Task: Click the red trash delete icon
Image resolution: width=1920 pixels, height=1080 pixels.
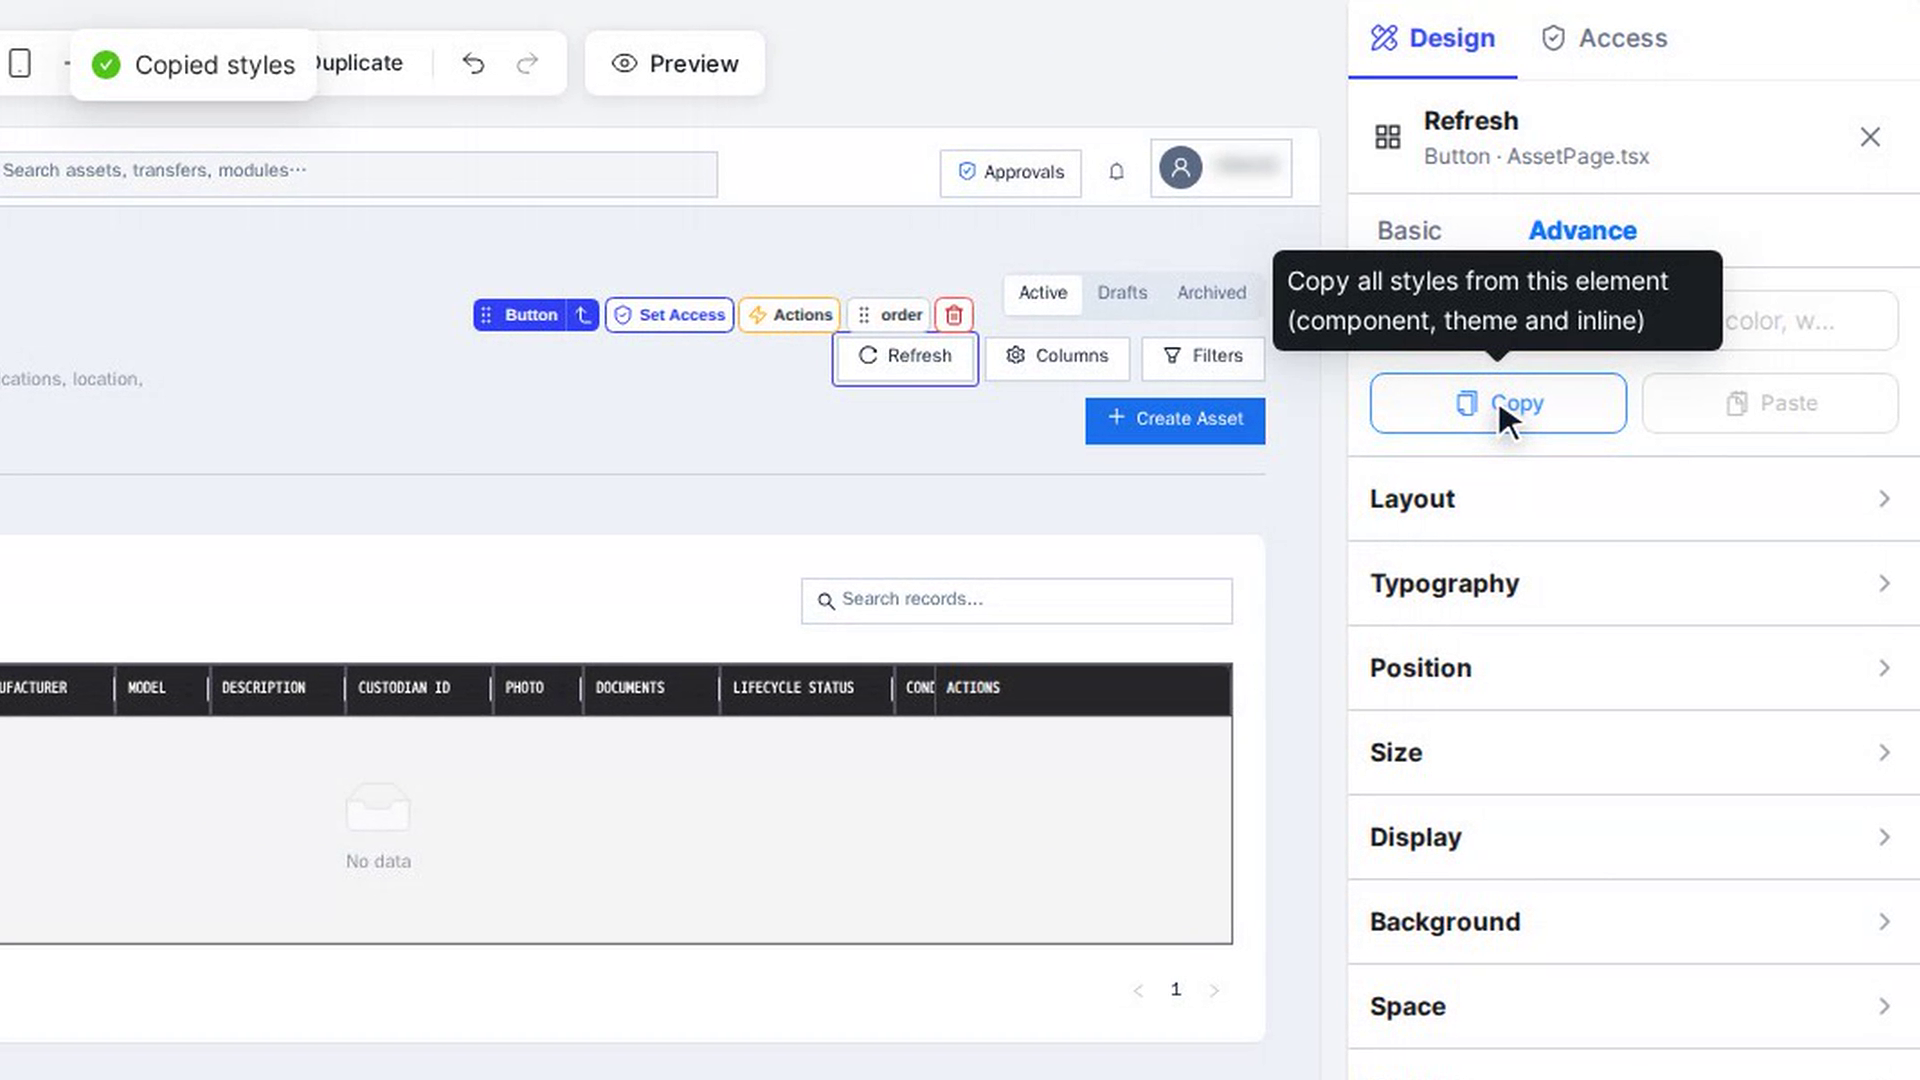Action: (954, 315)
